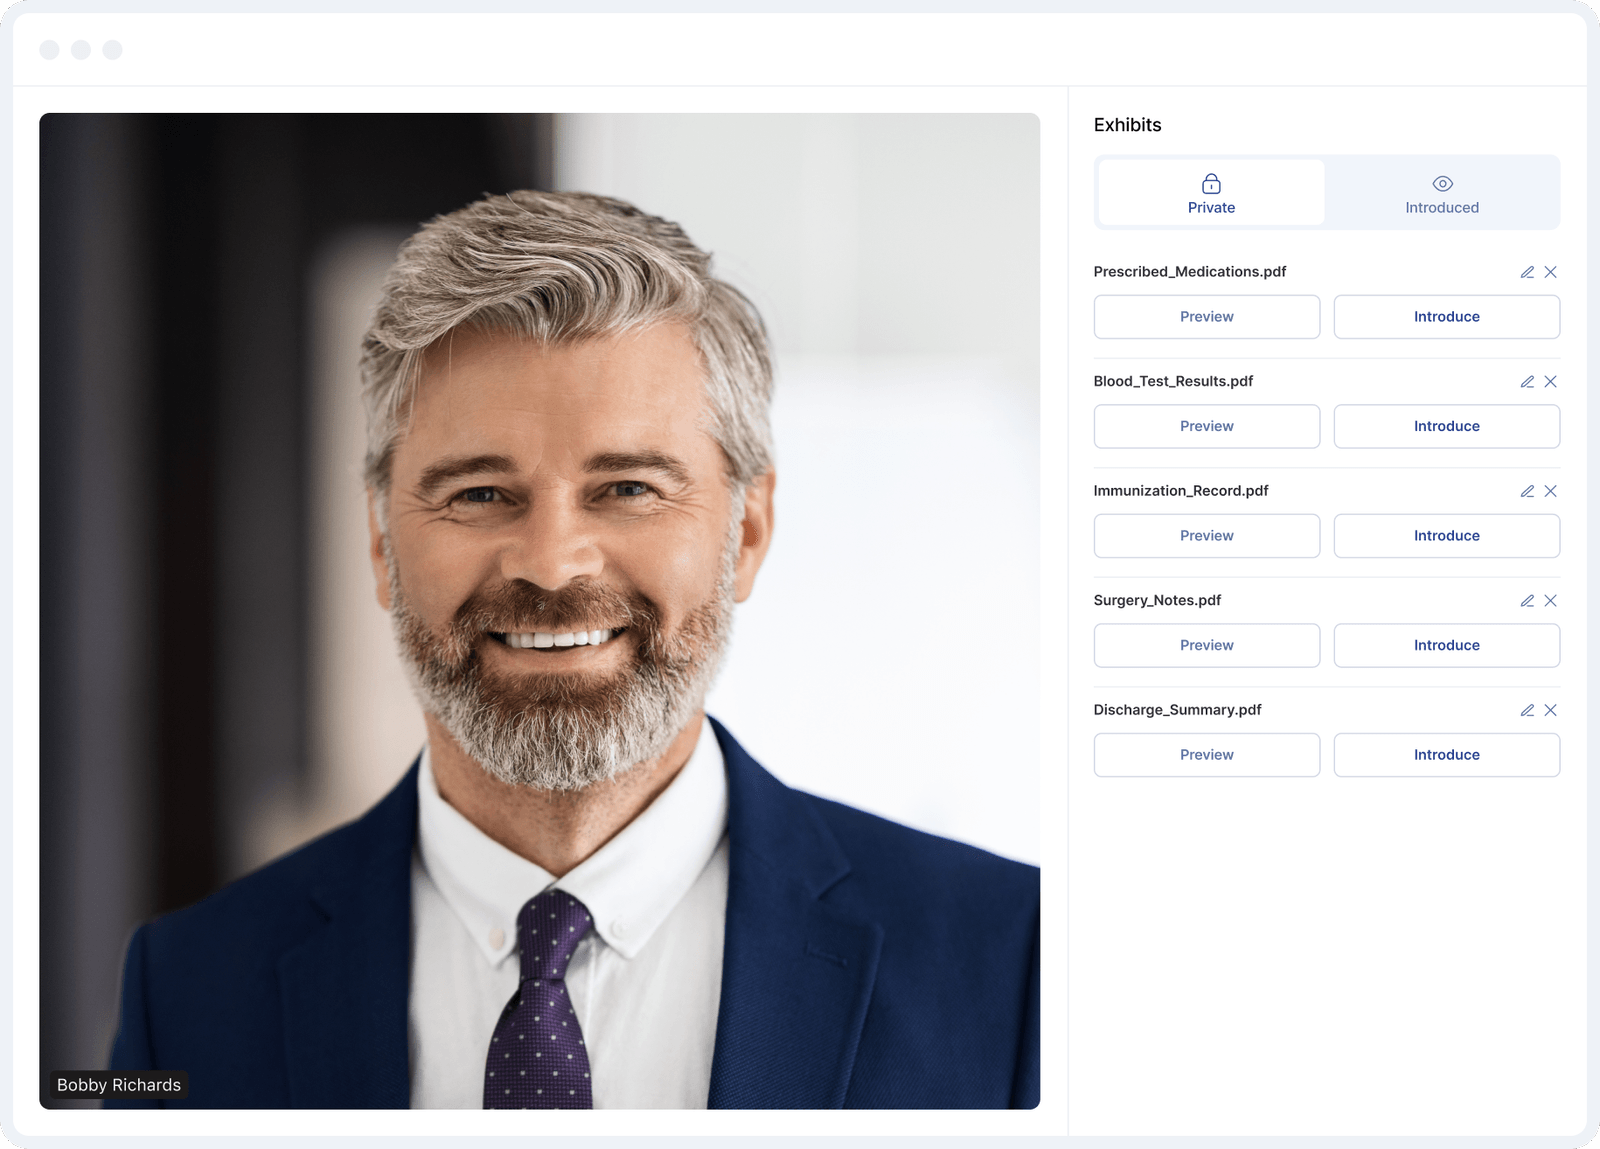Select the Discharge_Summary.pdf file name

pos(1177,710)
